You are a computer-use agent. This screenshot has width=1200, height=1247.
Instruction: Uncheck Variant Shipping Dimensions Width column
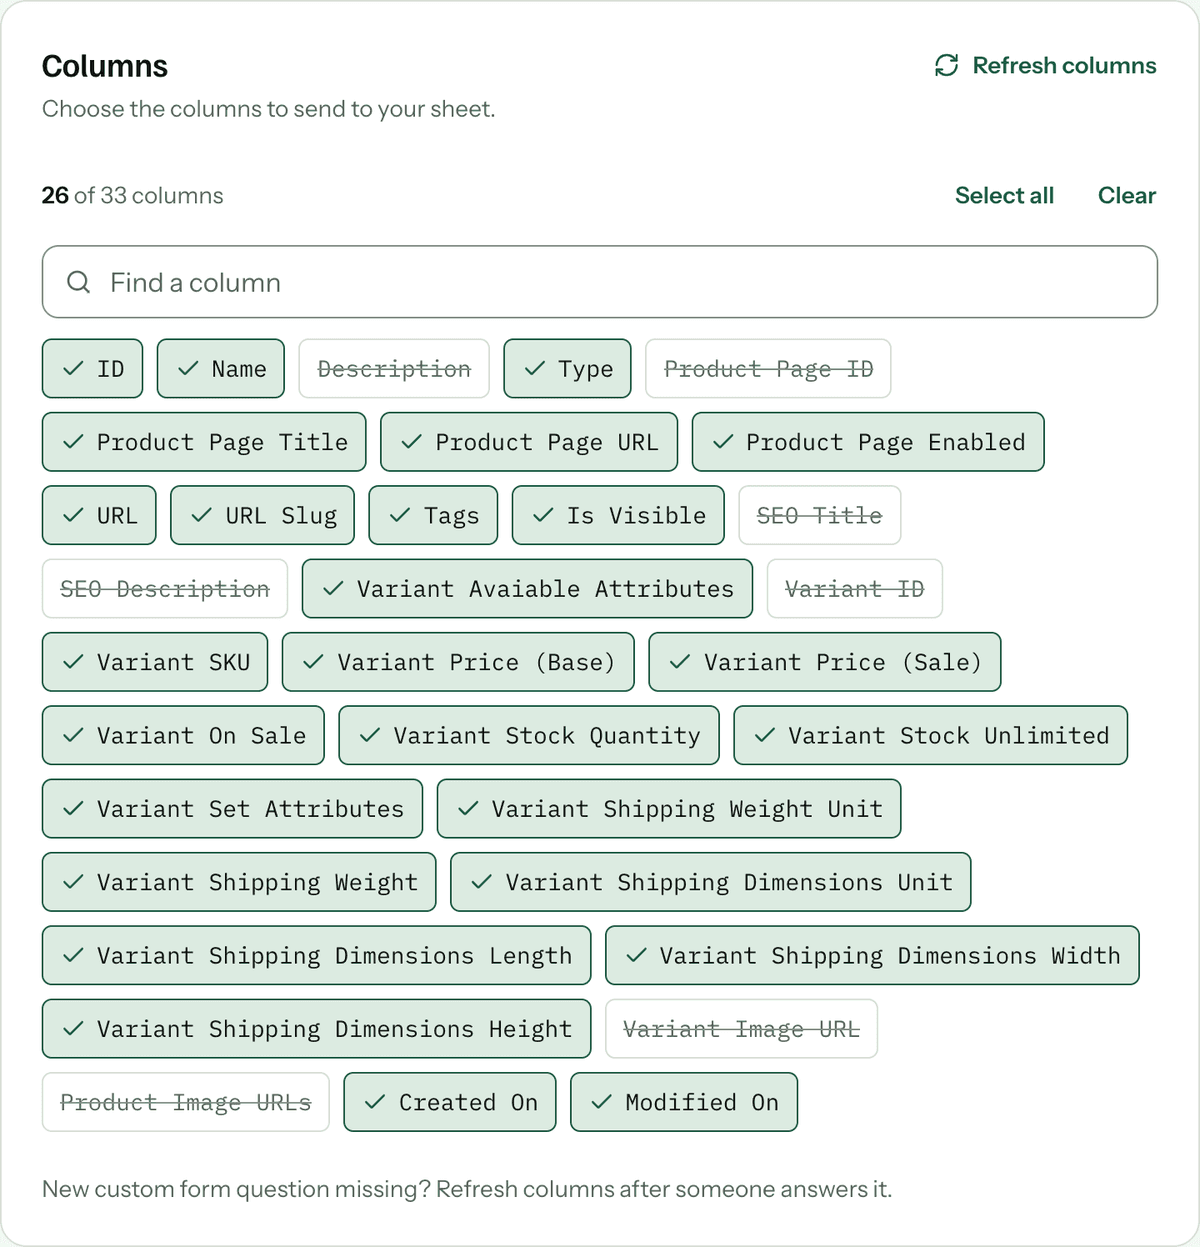[x=872, y=955]
